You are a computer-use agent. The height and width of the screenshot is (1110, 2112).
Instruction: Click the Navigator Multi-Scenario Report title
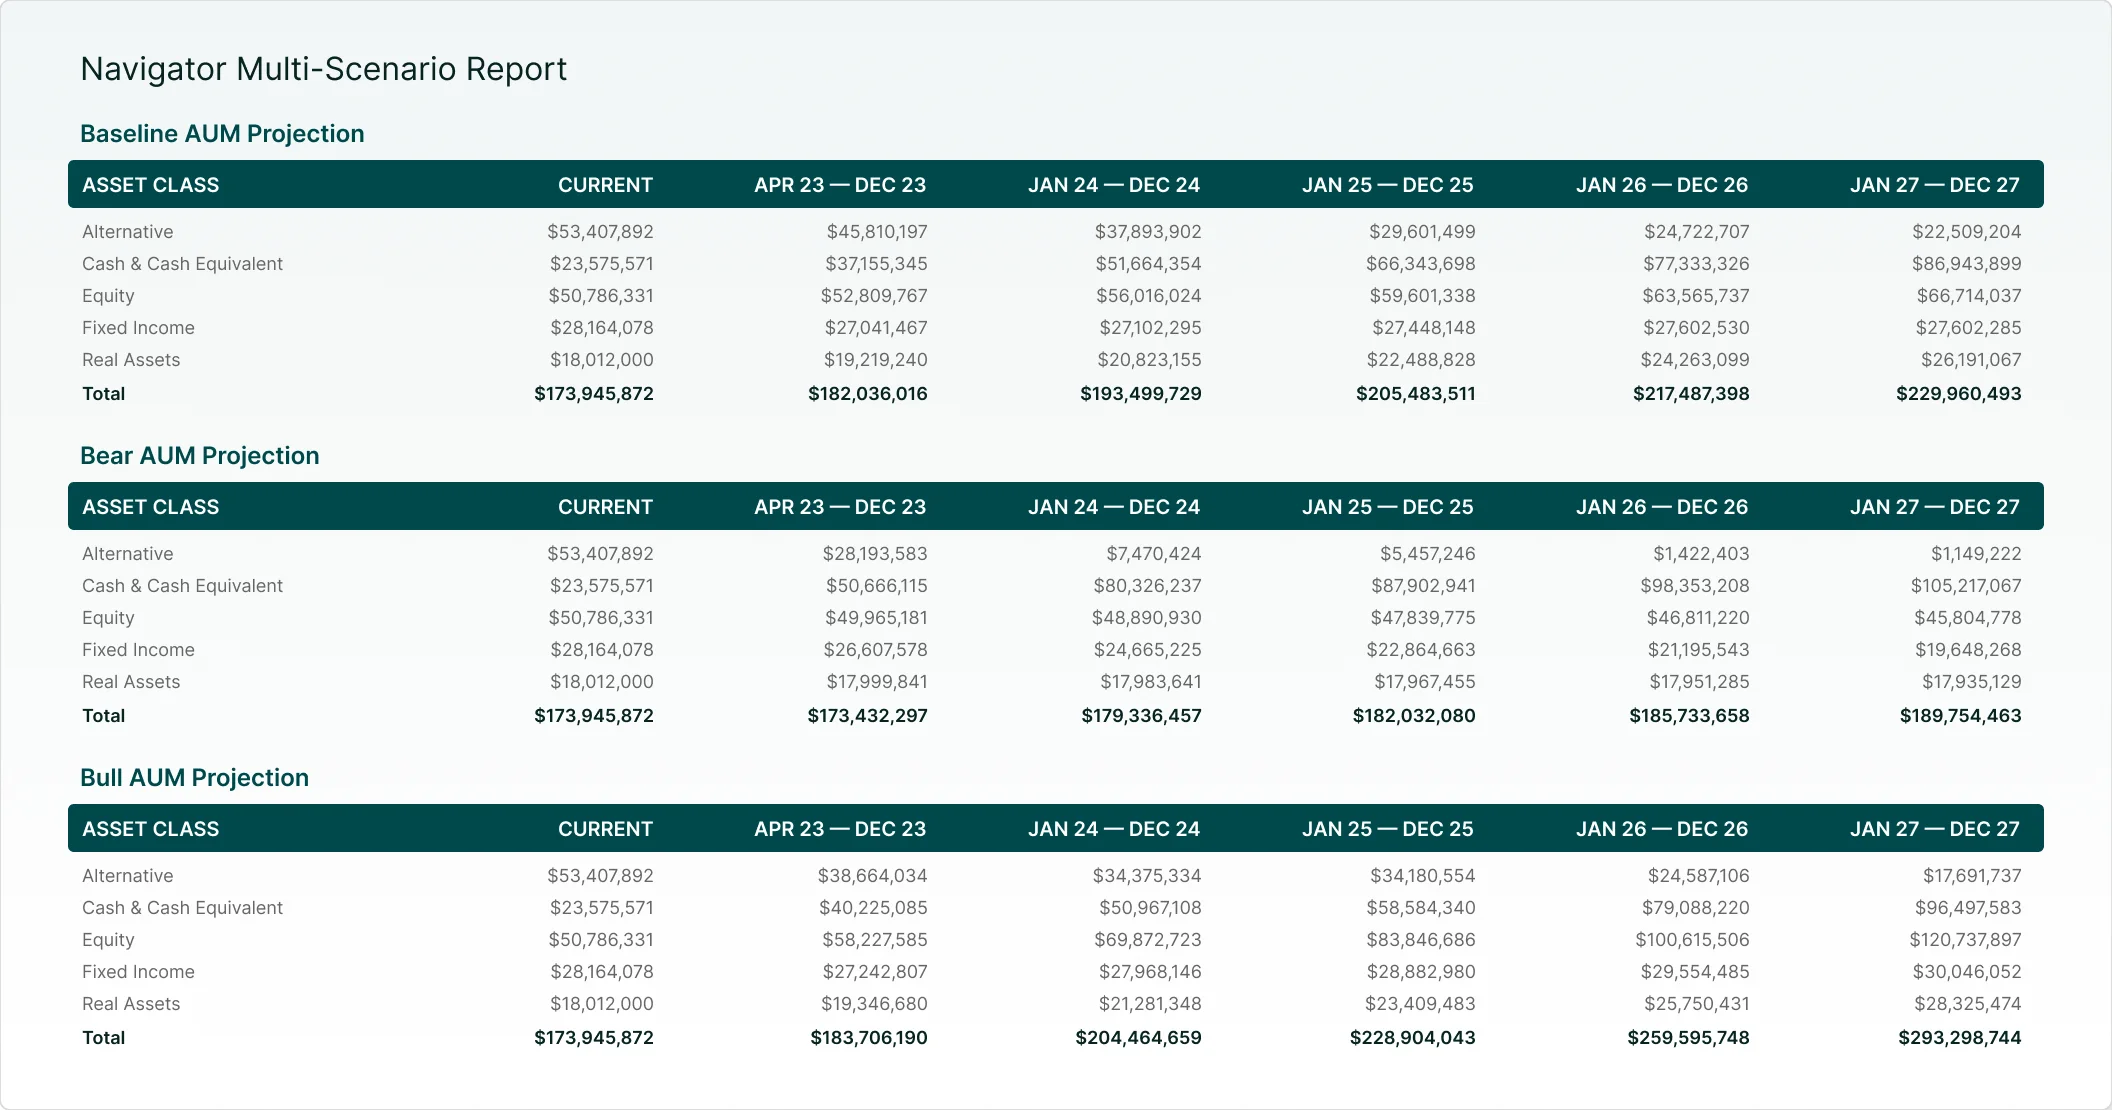323,69
